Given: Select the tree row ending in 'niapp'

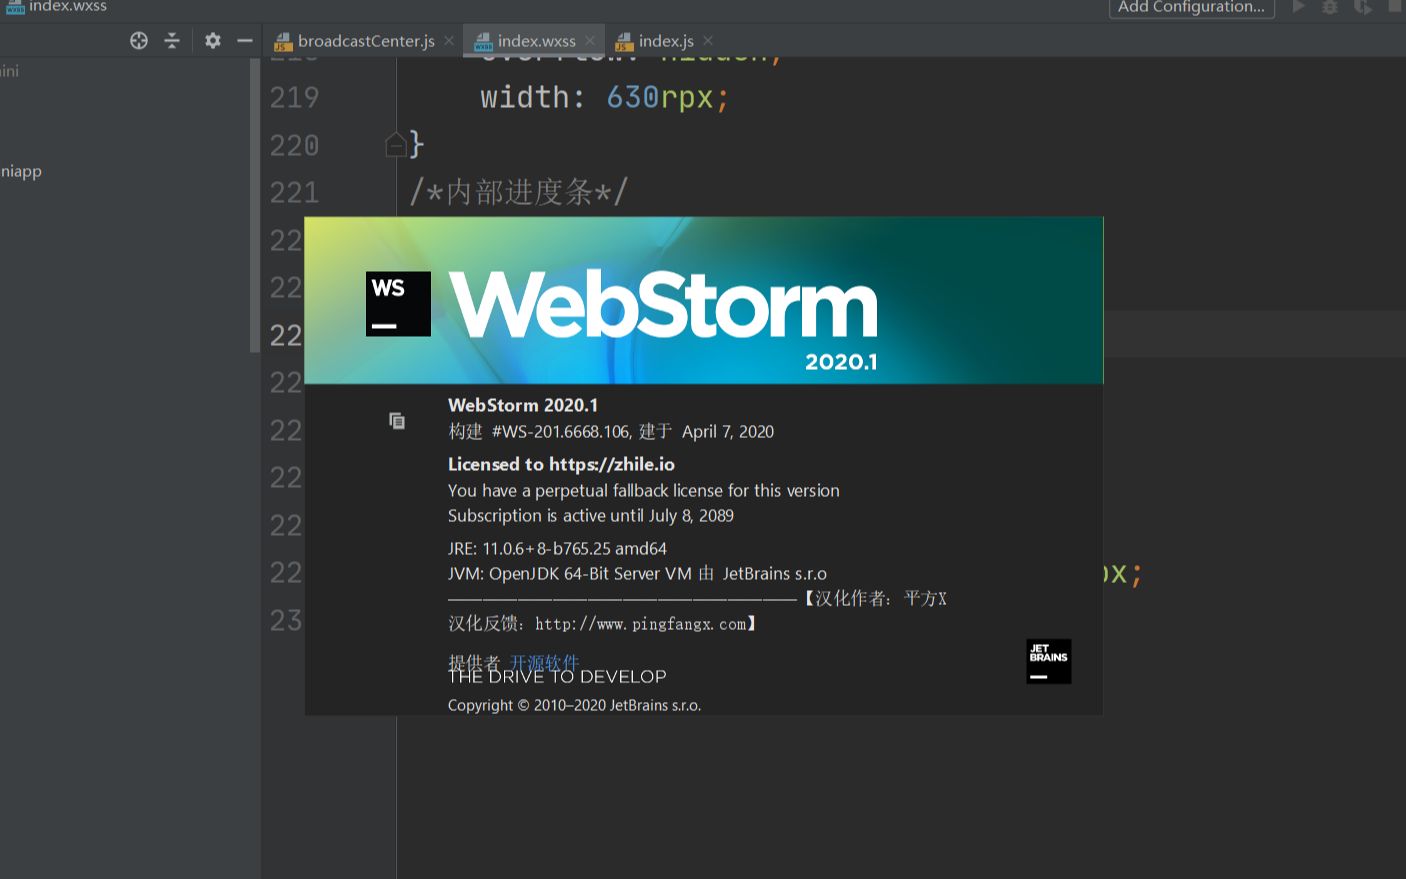Looking at the screenshot, I should tap(21, 171).
